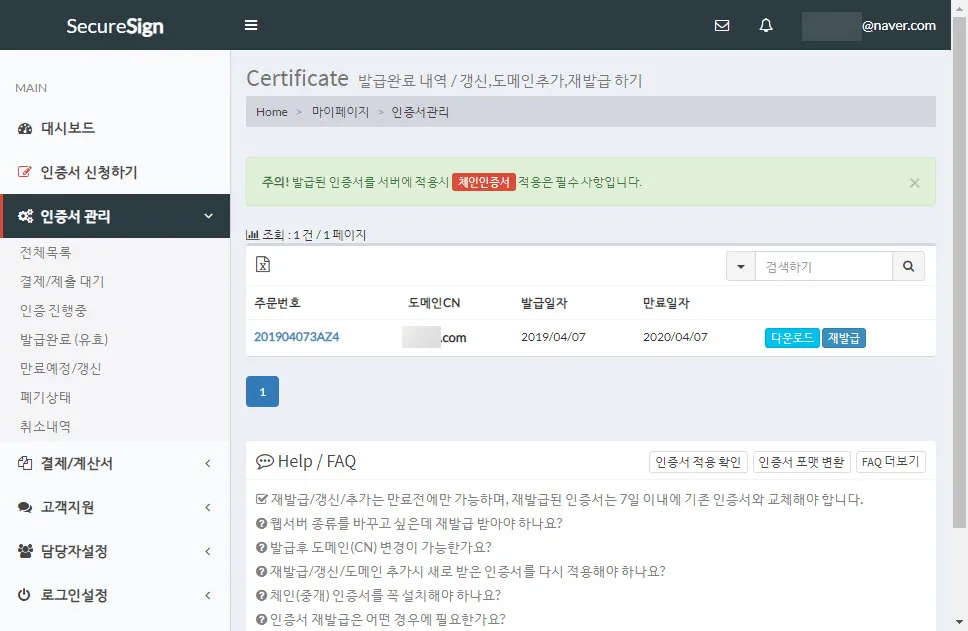
Task: Click the search magnifier button
Action: coord(908,266)
